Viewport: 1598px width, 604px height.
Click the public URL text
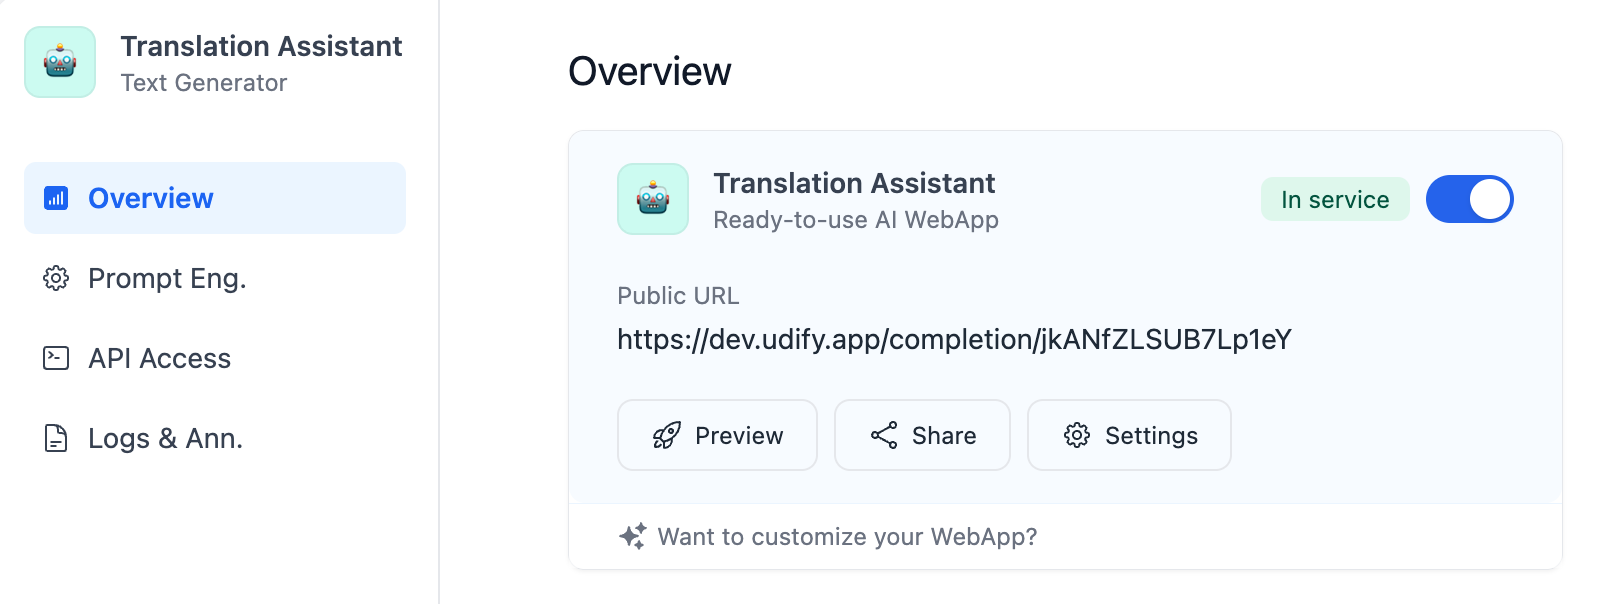click(954, 339)
